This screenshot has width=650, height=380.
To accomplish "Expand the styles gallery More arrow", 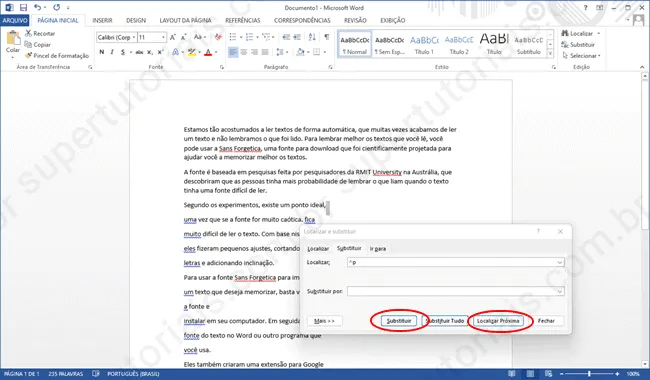I will [550, 54].
